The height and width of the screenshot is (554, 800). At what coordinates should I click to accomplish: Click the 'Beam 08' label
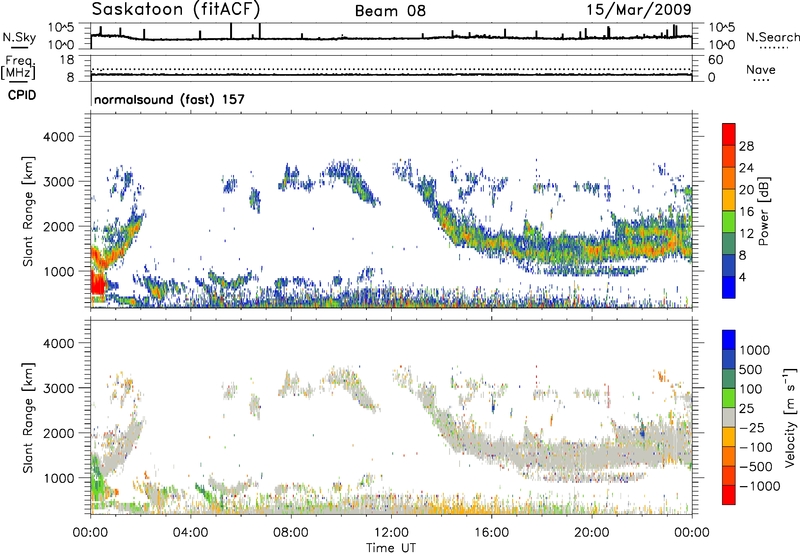pos(390,11)
